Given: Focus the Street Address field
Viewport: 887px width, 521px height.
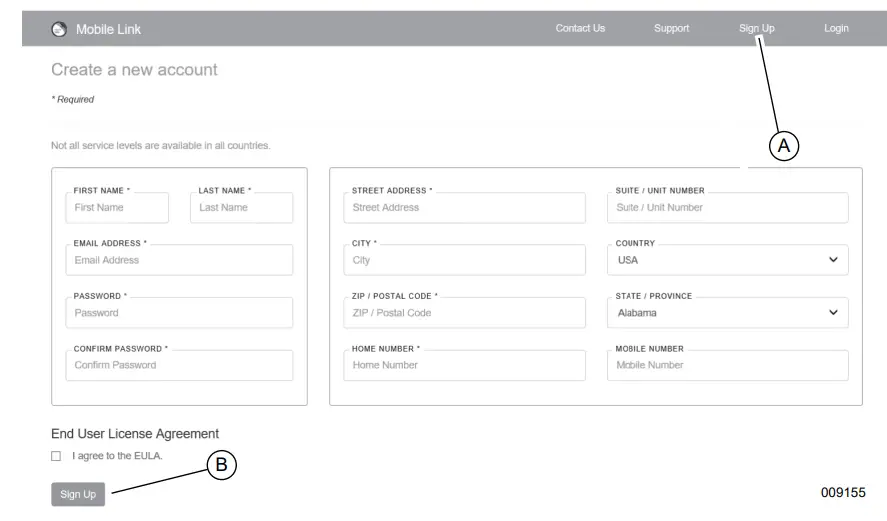Looking at the screenshot, I should pyautogui.click(x=464, y=208).
